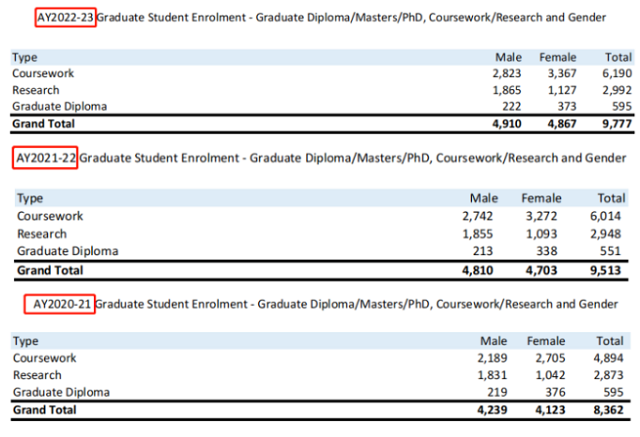Click the AY2021-22 heading label
Viewport: 640px width, 437px height.
coord(46,158)
